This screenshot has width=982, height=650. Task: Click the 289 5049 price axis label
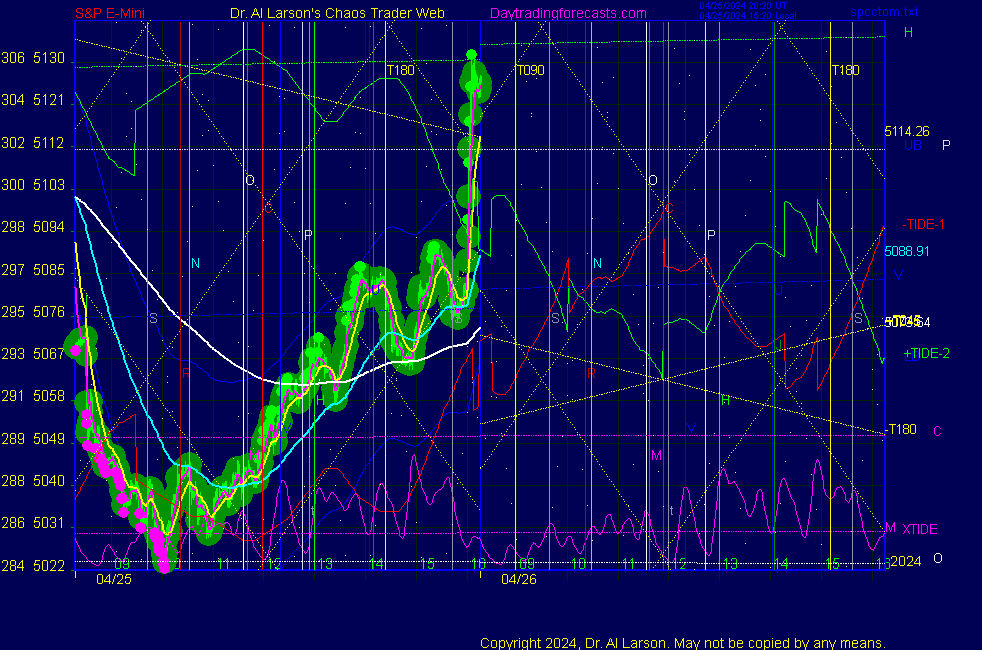pyautogui.click(x=33, y=438)
